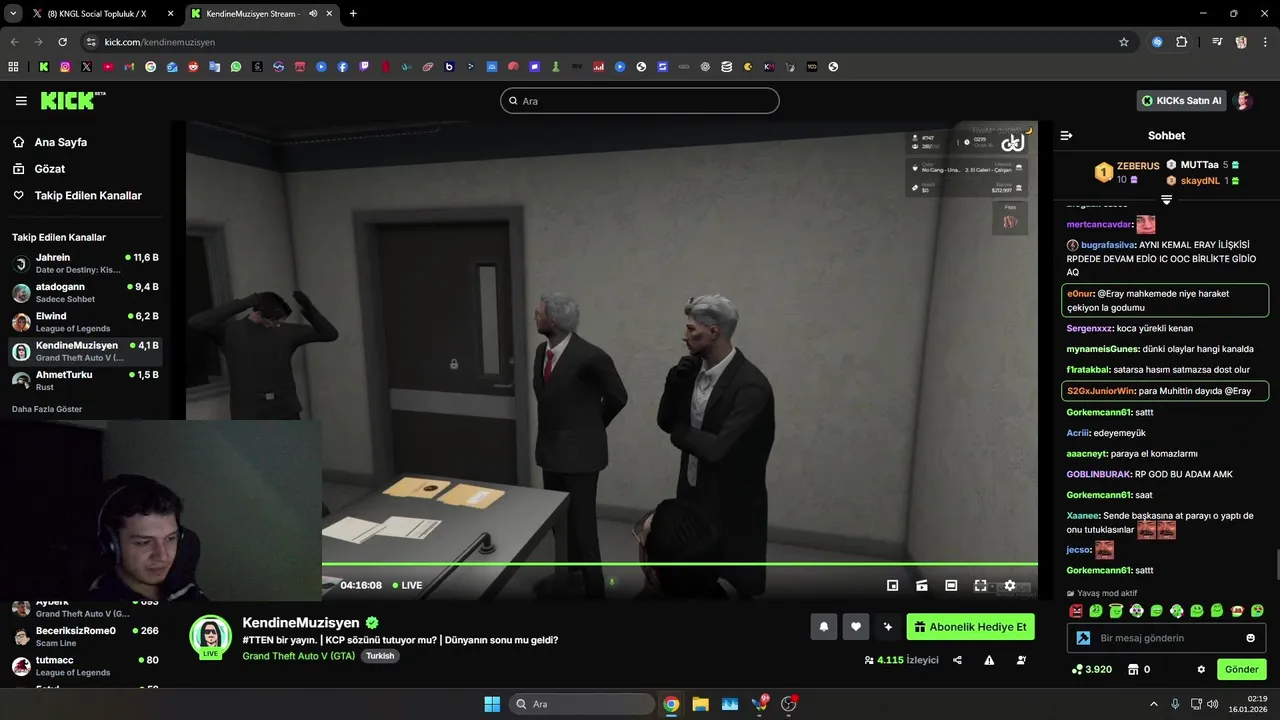Click the Bir mesaj gönderin field

click(1166, 638)
